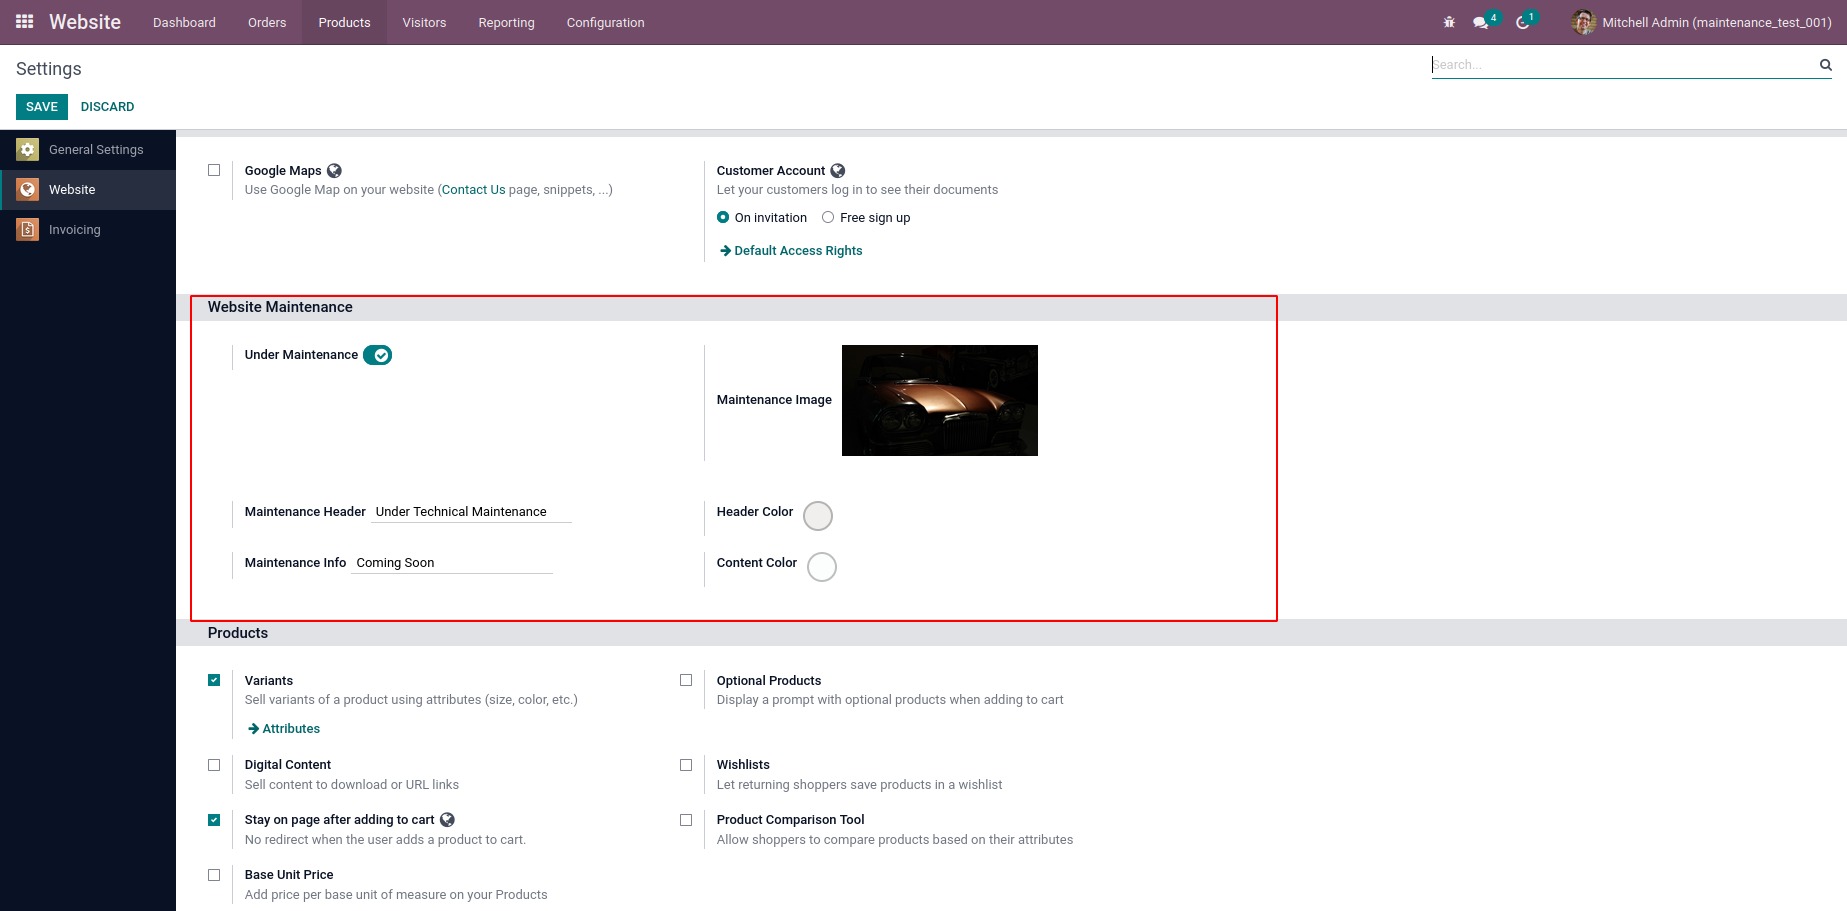Click the DISCARD button
Screen dimensions: 1847x911
pos(107,107)
